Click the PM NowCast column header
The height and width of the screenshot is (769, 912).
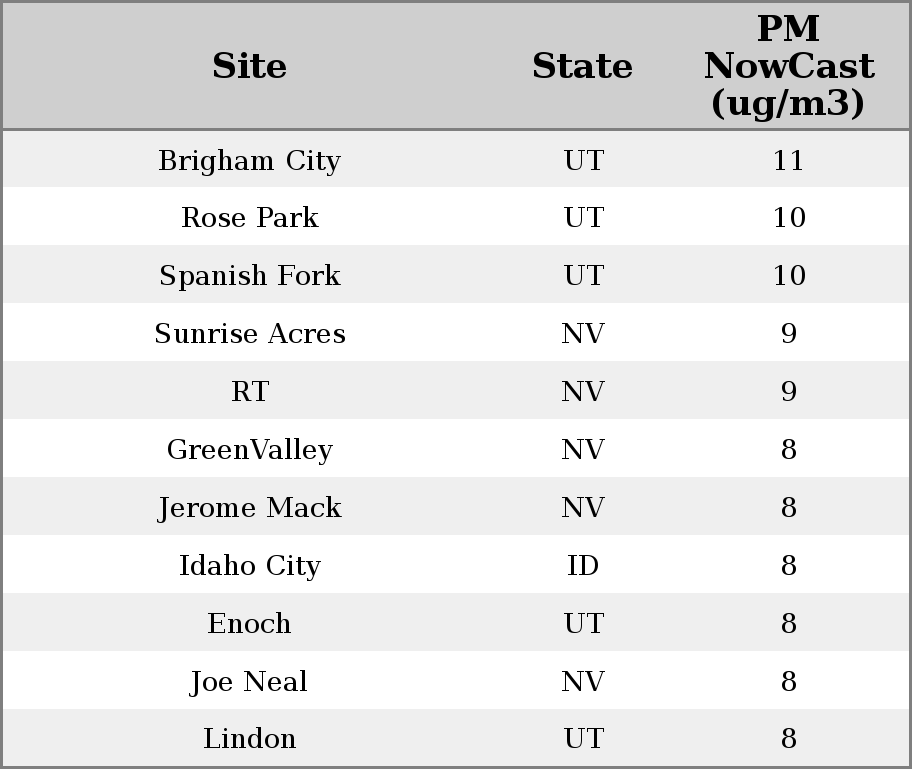pos(788,67)
